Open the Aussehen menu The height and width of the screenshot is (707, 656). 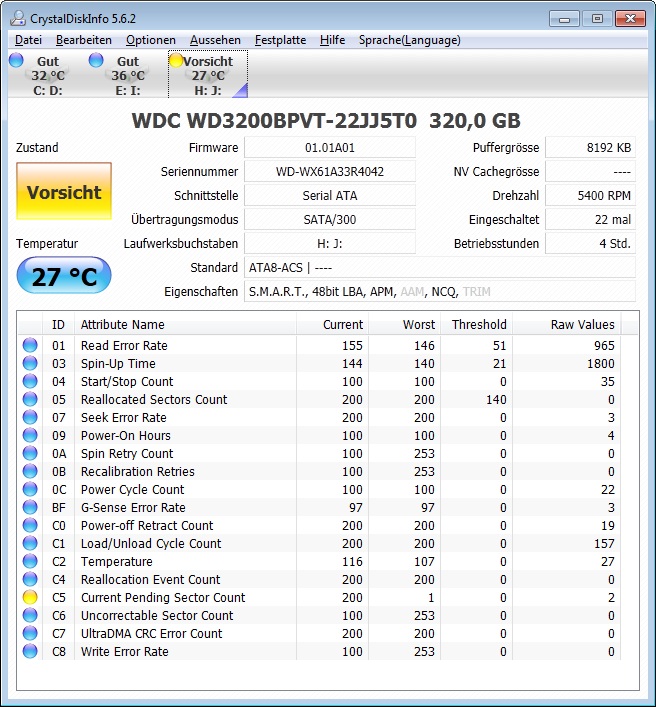tap(215, 40)
